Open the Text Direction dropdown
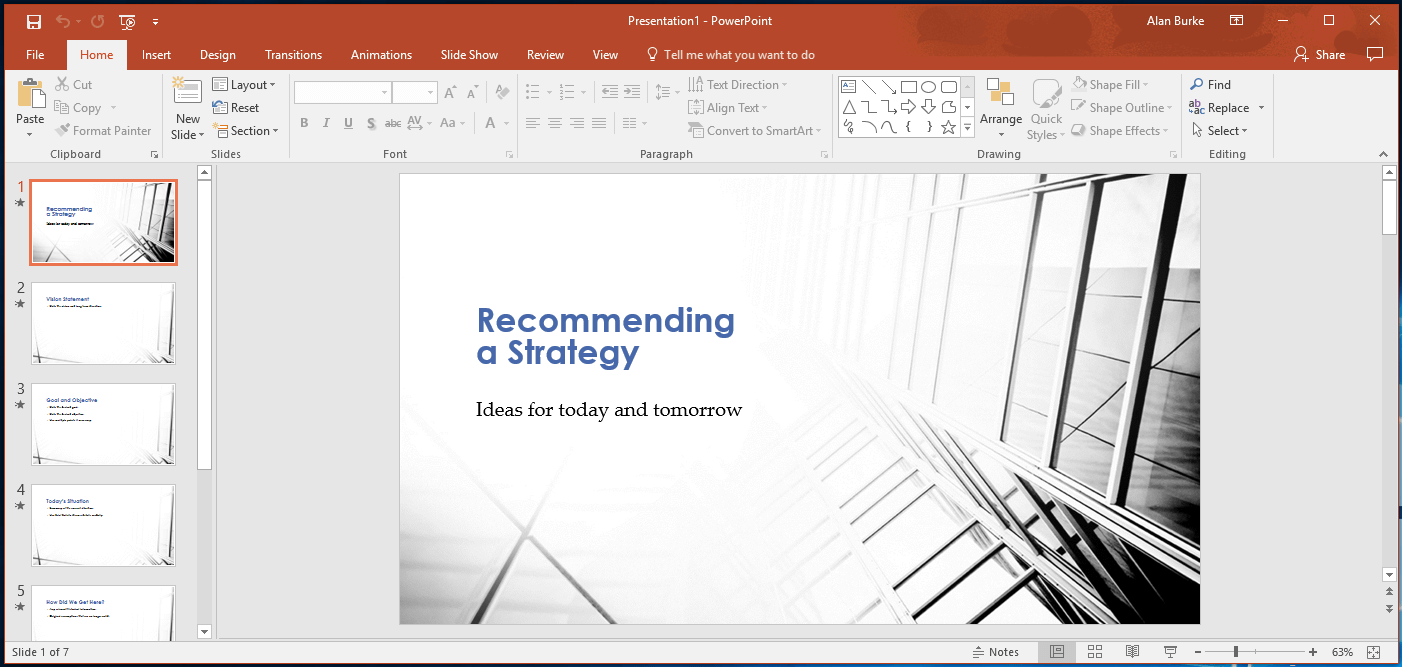The width and height of the screenshot is (1402, 667). (x=738, y=84)
